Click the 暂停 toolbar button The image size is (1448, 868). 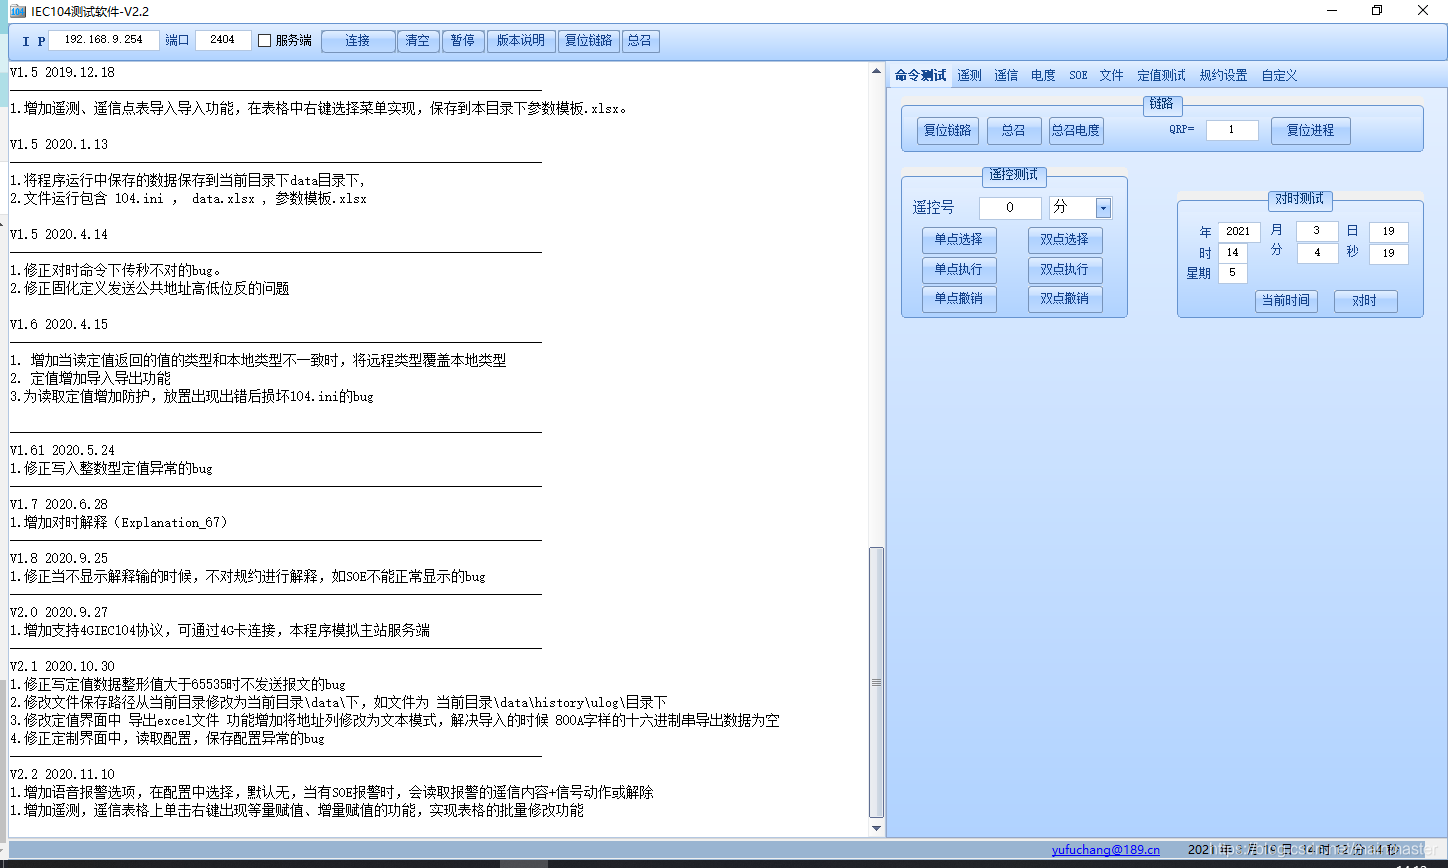pyautogui.click(x=462, y=41)
